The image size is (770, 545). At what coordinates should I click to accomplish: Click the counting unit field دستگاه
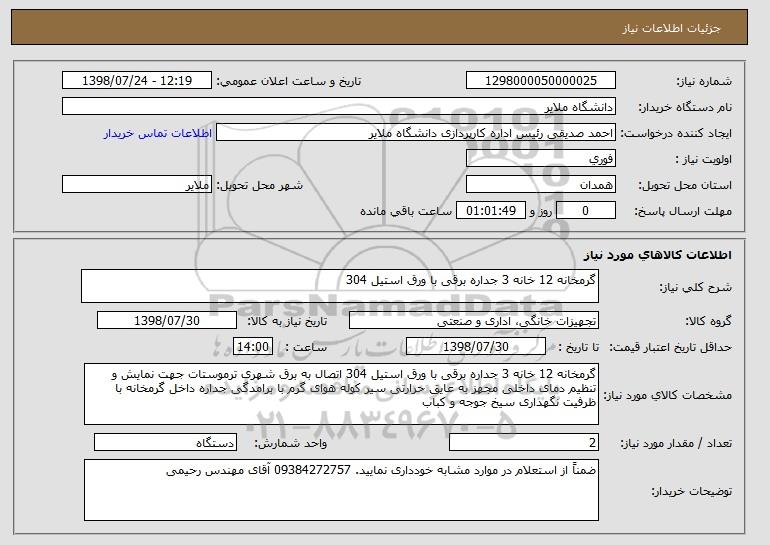[165, 442]
